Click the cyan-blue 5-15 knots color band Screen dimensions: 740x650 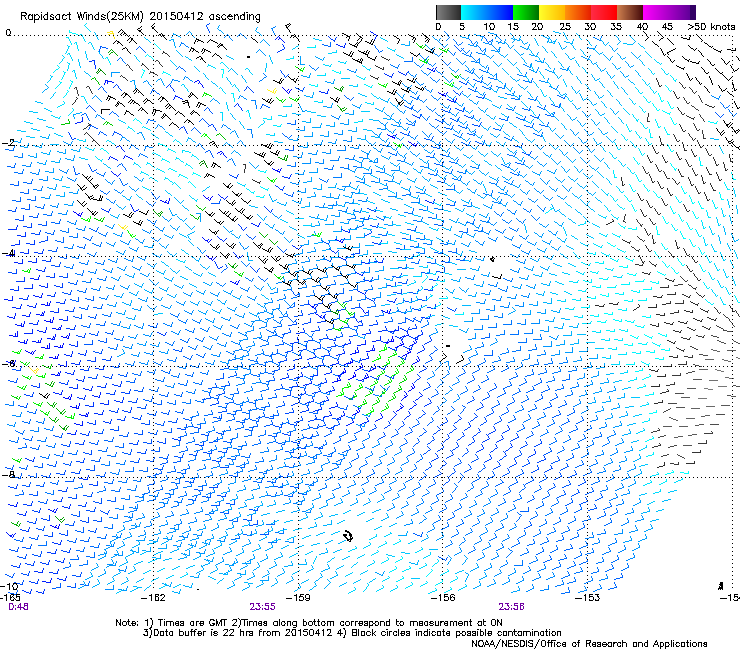click(x=487, y=12)
